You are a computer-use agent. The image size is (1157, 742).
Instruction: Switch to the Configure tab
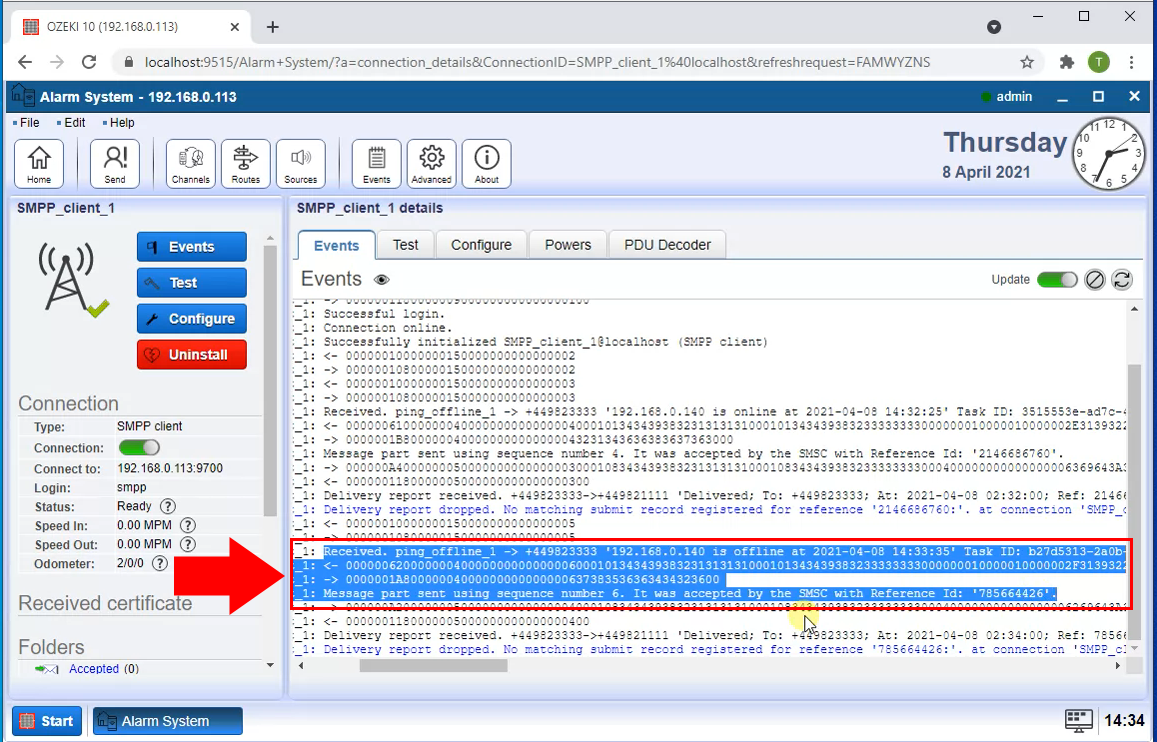[481, 245]
